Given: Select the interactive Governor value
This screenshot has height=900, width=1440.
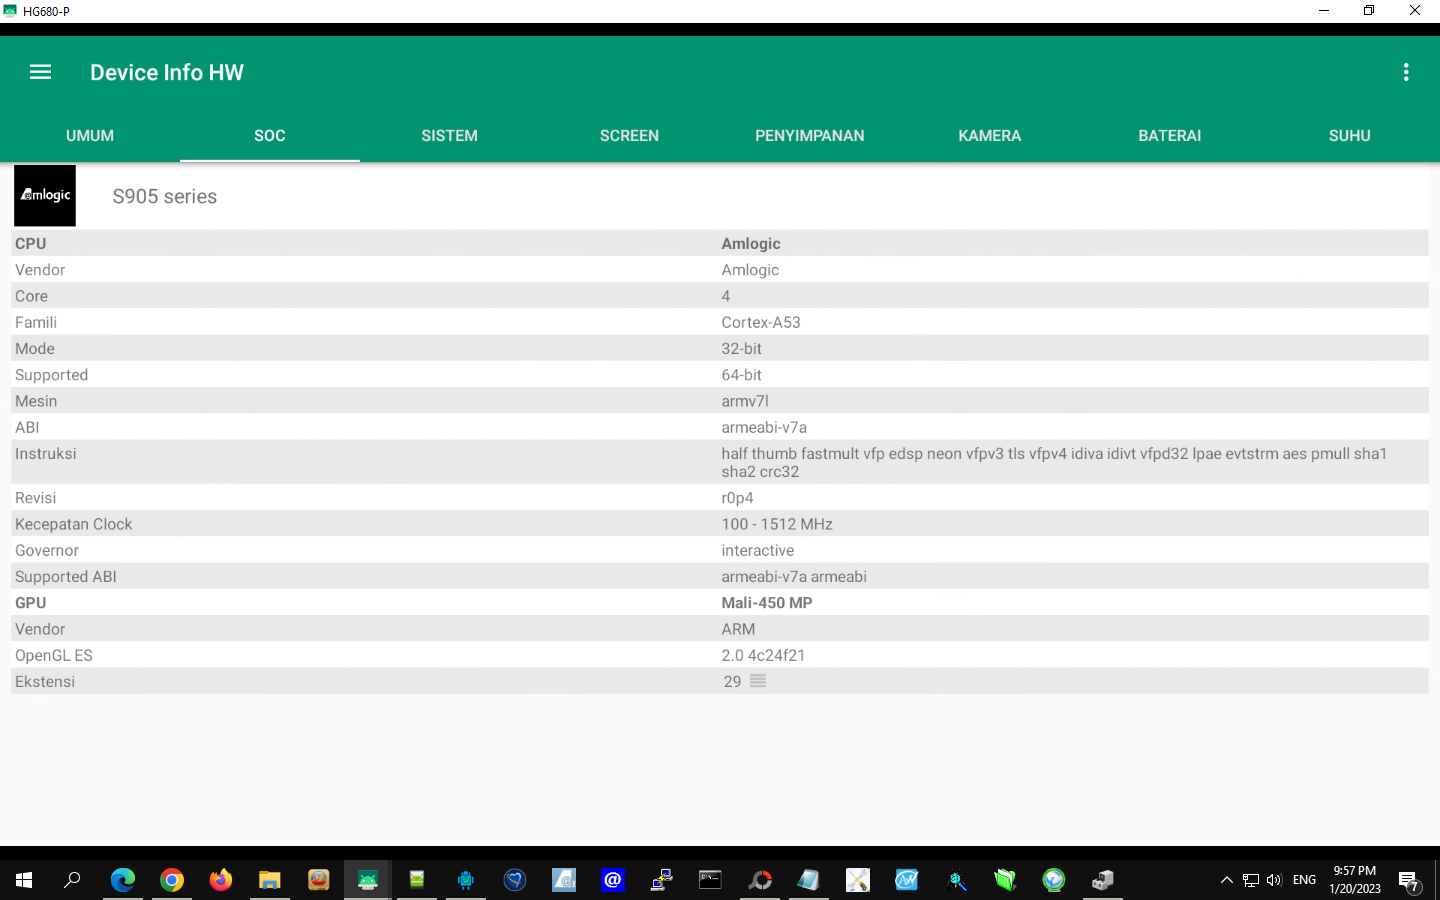Looking at the screenshot, I should tap(758, 550).
